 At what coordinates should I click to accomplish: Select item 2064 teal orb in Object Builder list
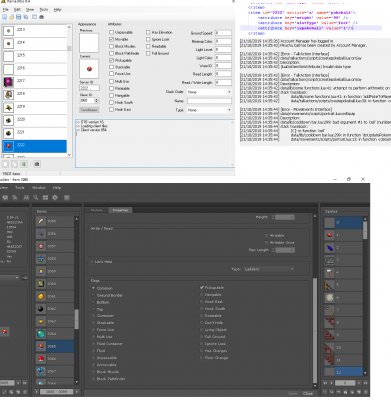pyautogui.click(x=55, y=334)
